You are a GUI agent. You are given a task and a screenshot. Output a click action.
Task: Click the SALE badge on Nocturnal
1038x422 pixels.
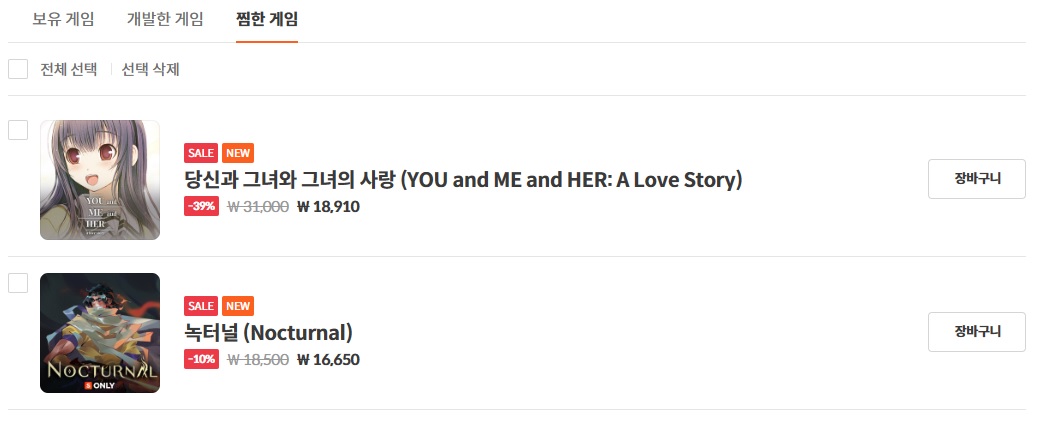201,306
